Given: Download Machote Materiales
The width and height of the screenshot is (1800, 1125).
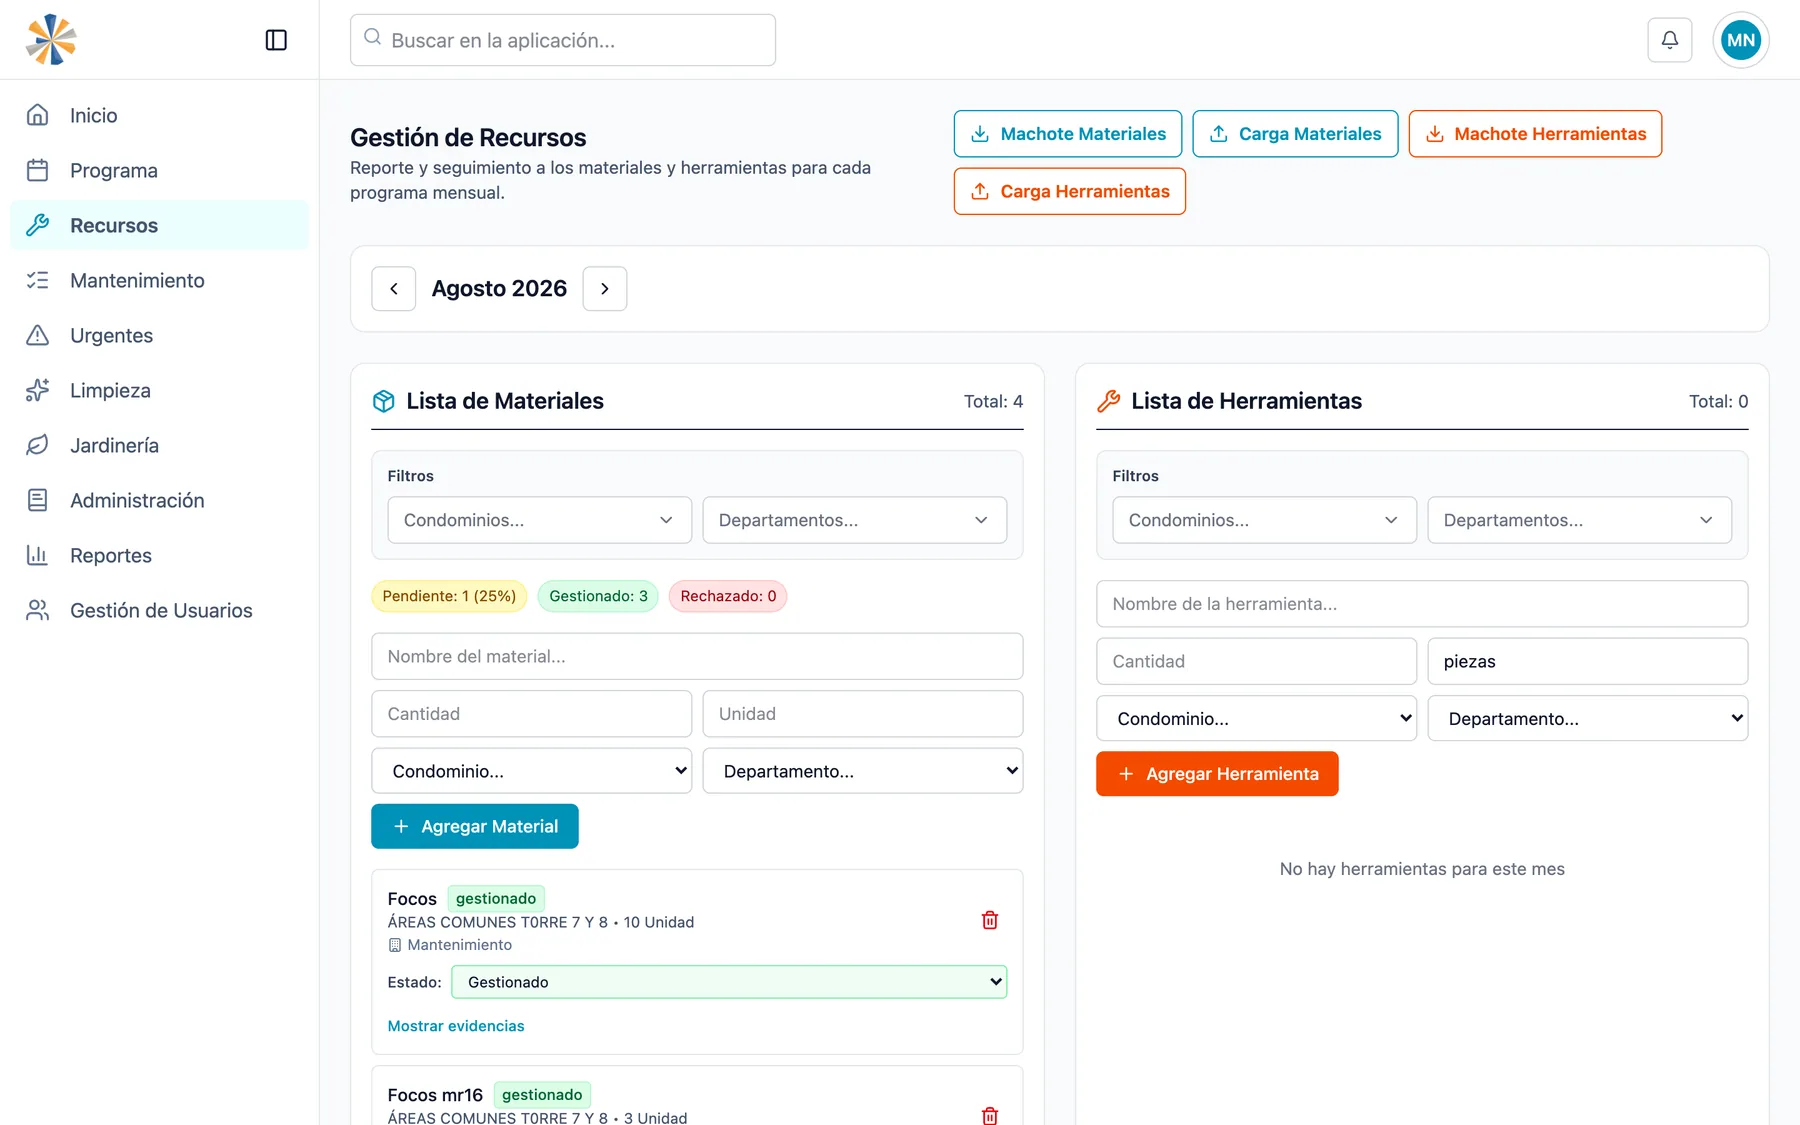Looking at the screenshot, I should pos(1068,134).
